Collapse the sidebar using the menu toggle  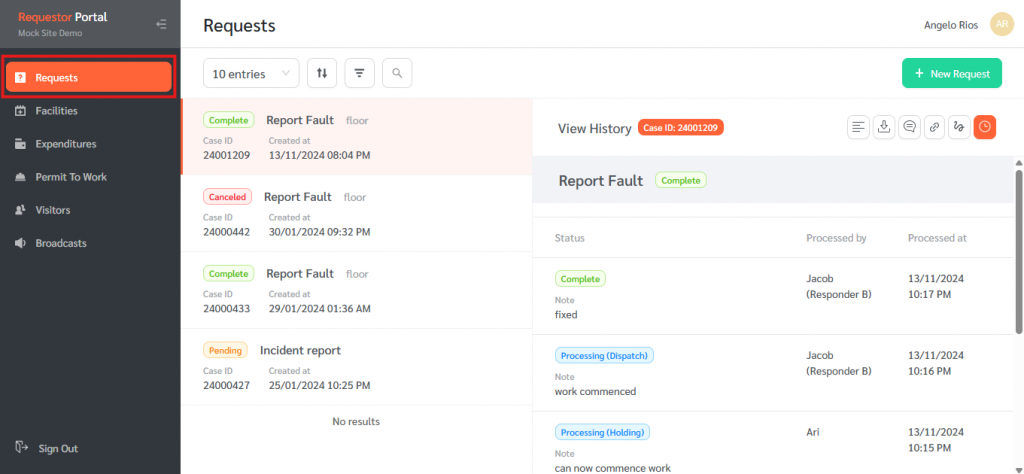tap(162, 24)
